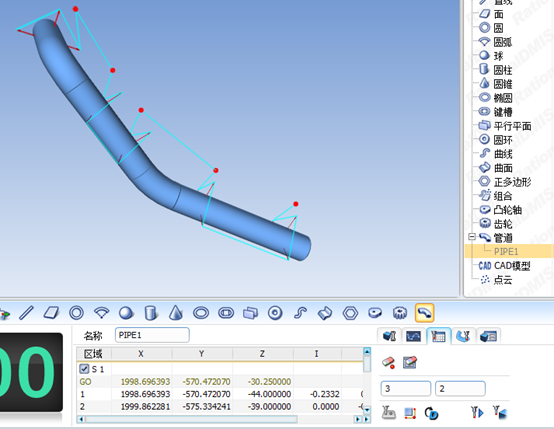Select PIPE1 in the feature tree
Screen dimensions: 554x429
[x=506, y=251]
